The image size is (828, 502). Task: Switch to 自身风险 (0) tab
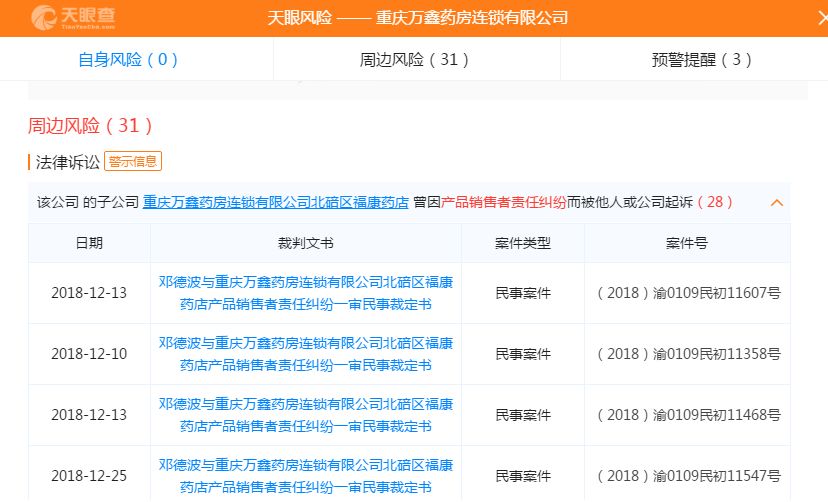pyautogui.click(x=128, y=59)
